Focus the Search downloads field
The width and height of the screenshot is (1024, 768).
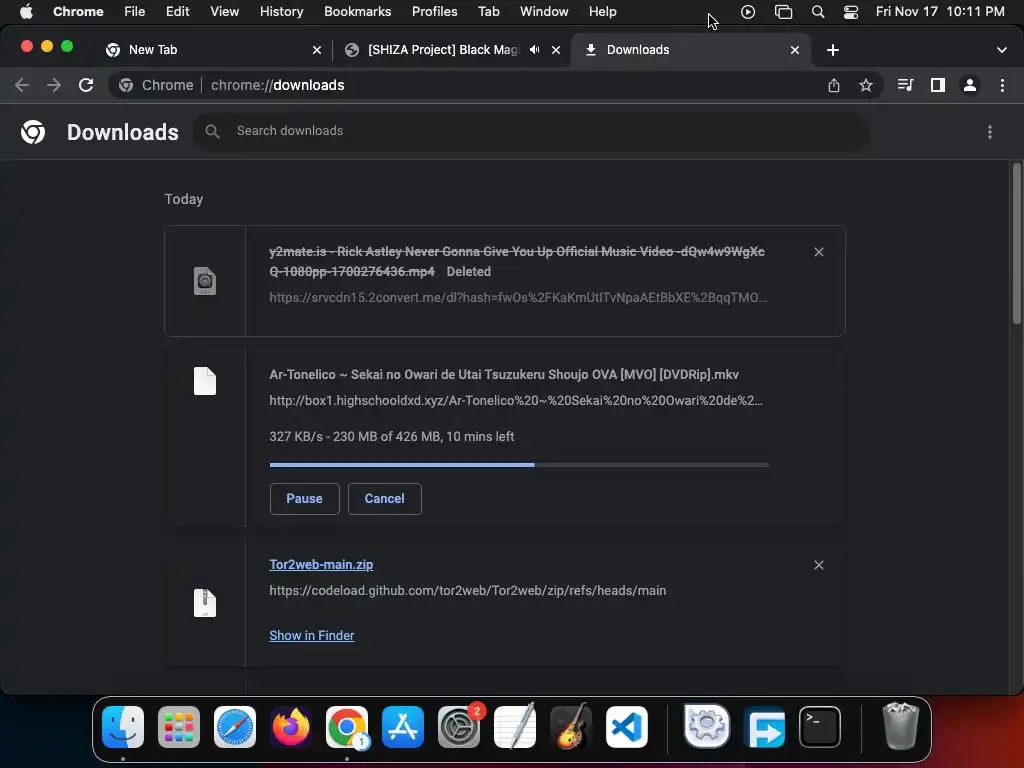[x=531, y=131]
